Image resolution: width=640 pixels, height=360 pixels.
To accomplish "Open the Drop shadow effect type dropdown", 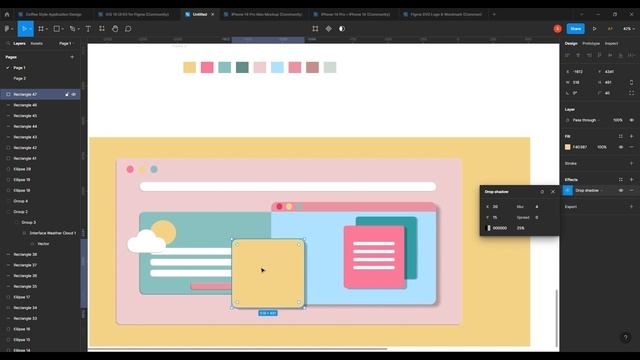I will [x=589, y=191].
